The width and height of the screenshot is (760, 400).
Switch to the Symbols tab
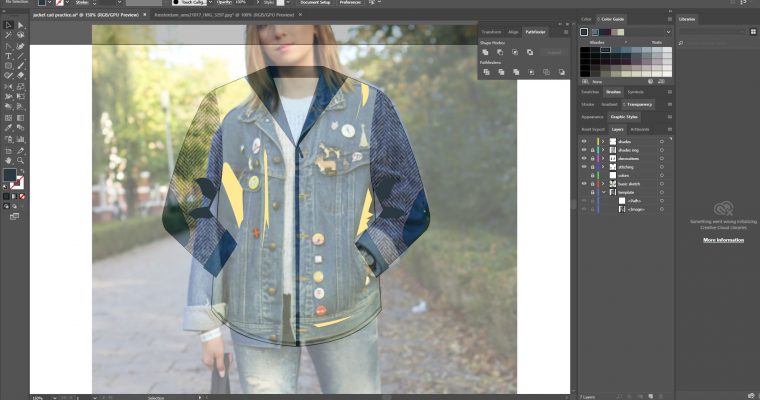(635, 92)
